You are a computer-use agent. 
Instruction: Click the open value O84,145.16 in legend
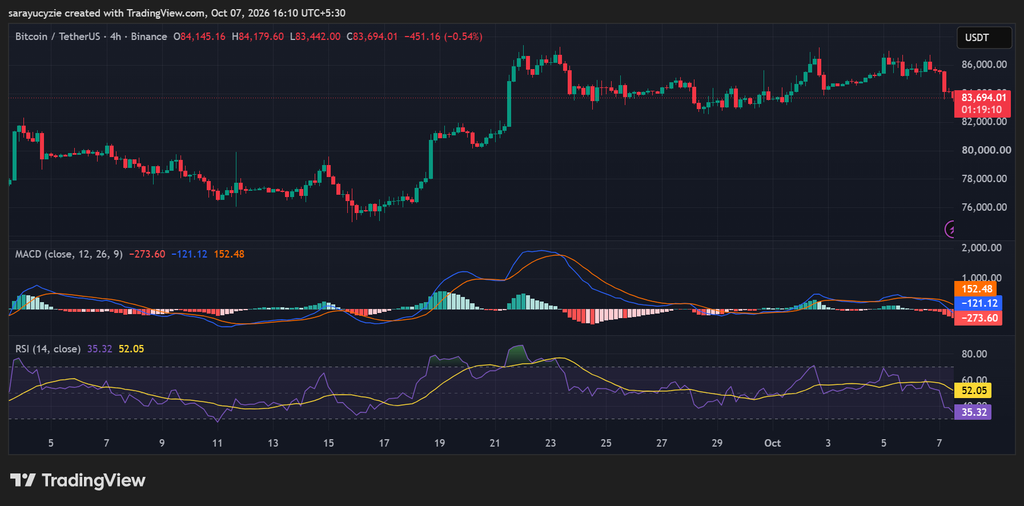199,37
